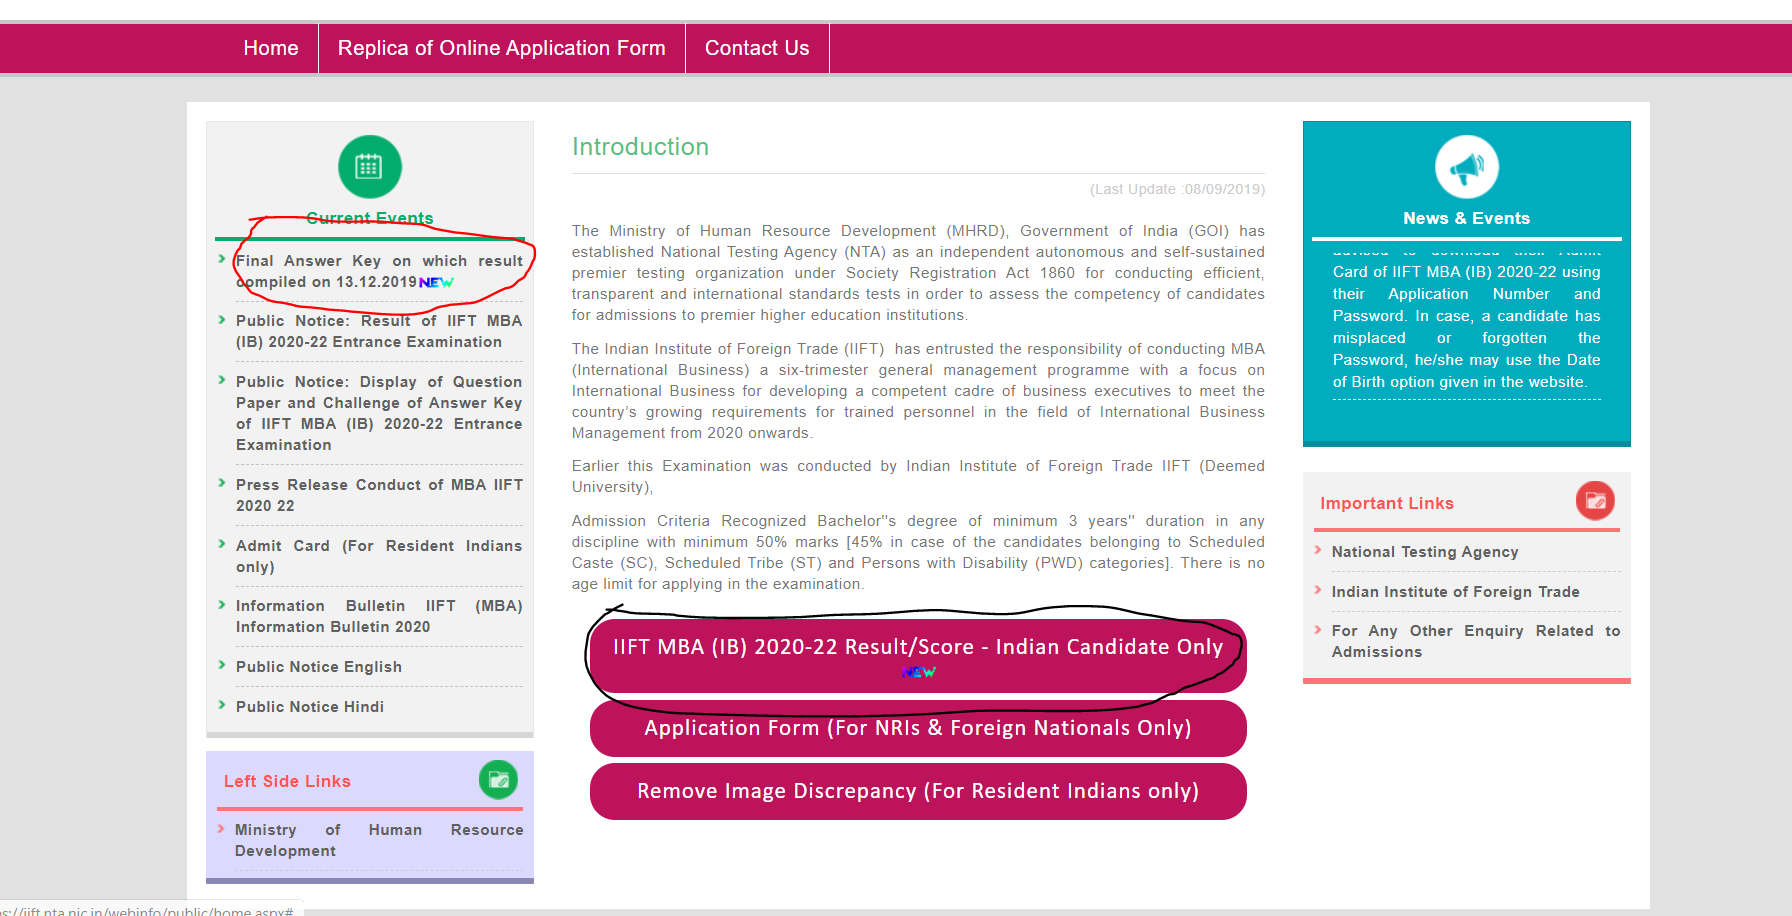Open National Testing Agency link
Viewport: 1792px width, 916px height.
1425,552
